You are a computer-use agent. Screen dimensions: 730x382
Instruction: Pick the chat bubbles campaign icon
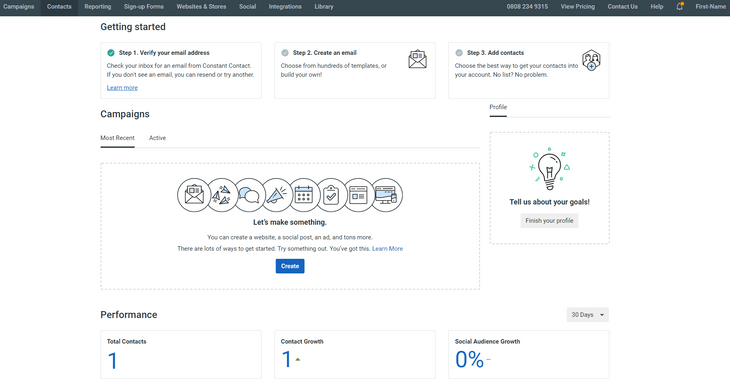(249, 195)
